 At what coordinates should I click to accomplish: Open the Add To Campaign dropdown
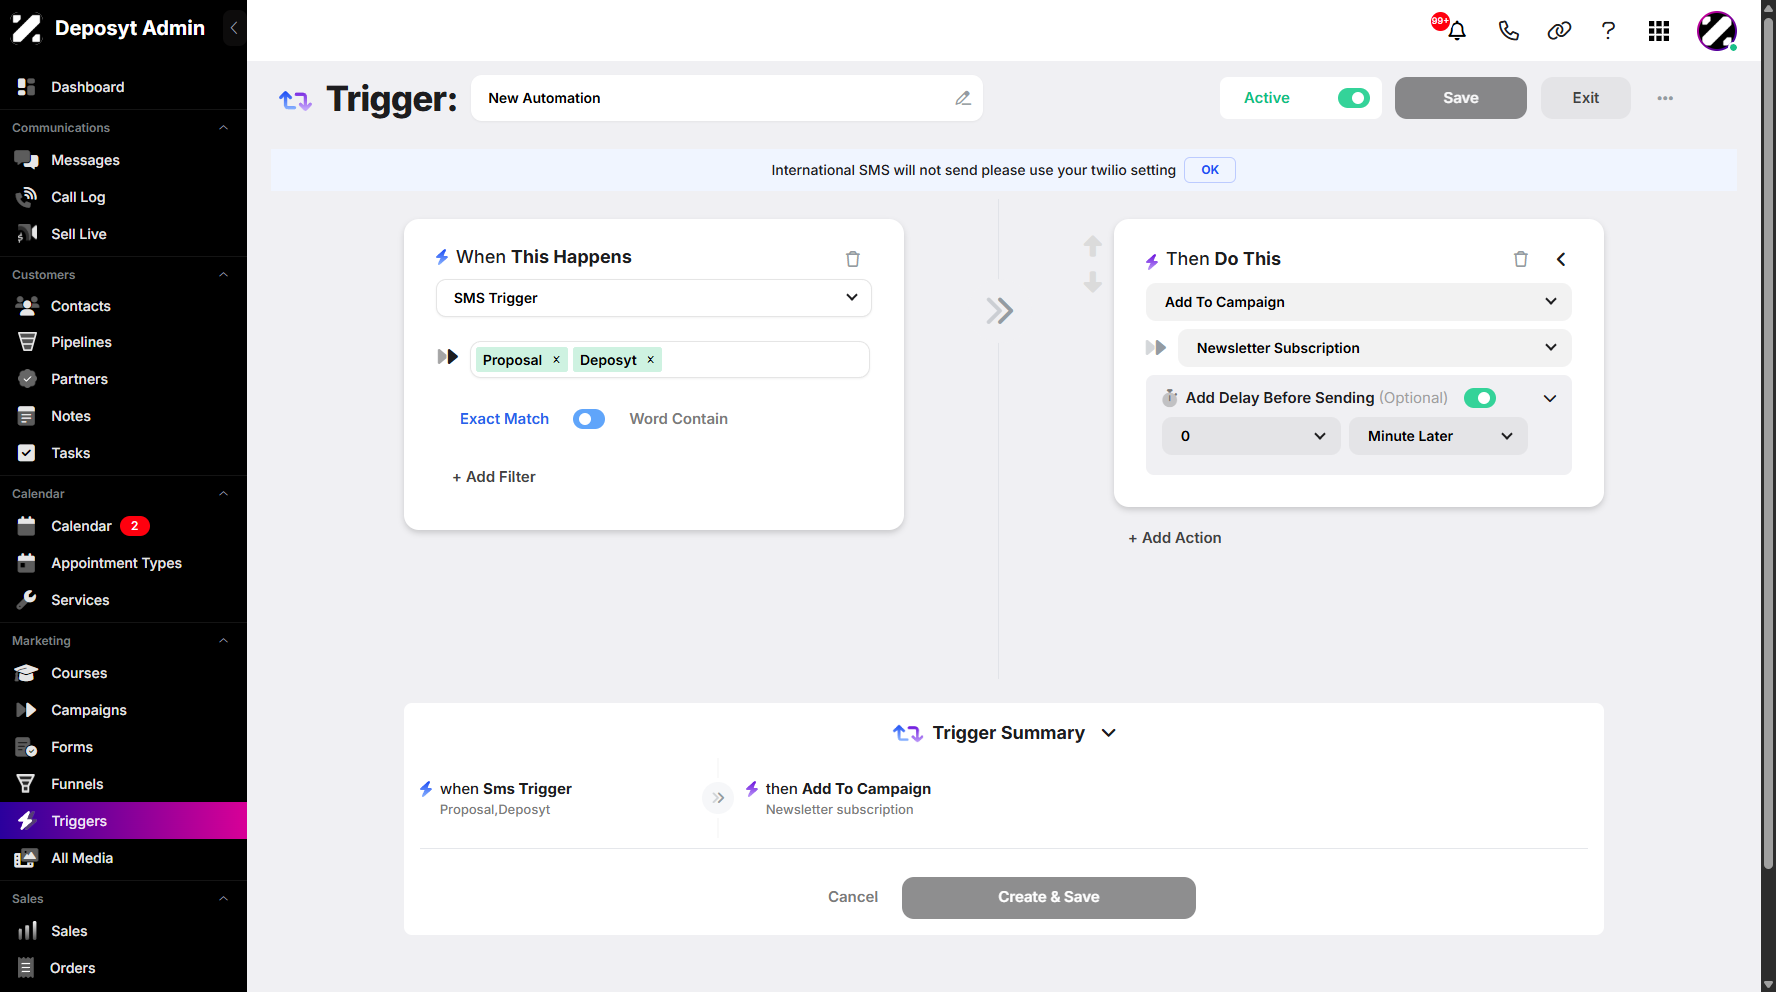(1359, 302)
